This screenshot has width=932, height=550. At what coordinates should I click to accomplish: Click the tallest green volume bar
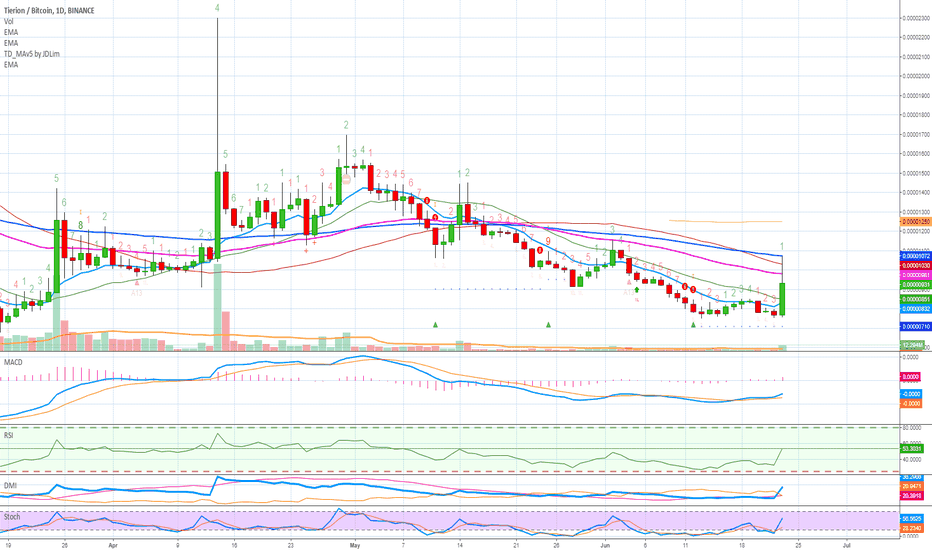click(x=218, y=307)
